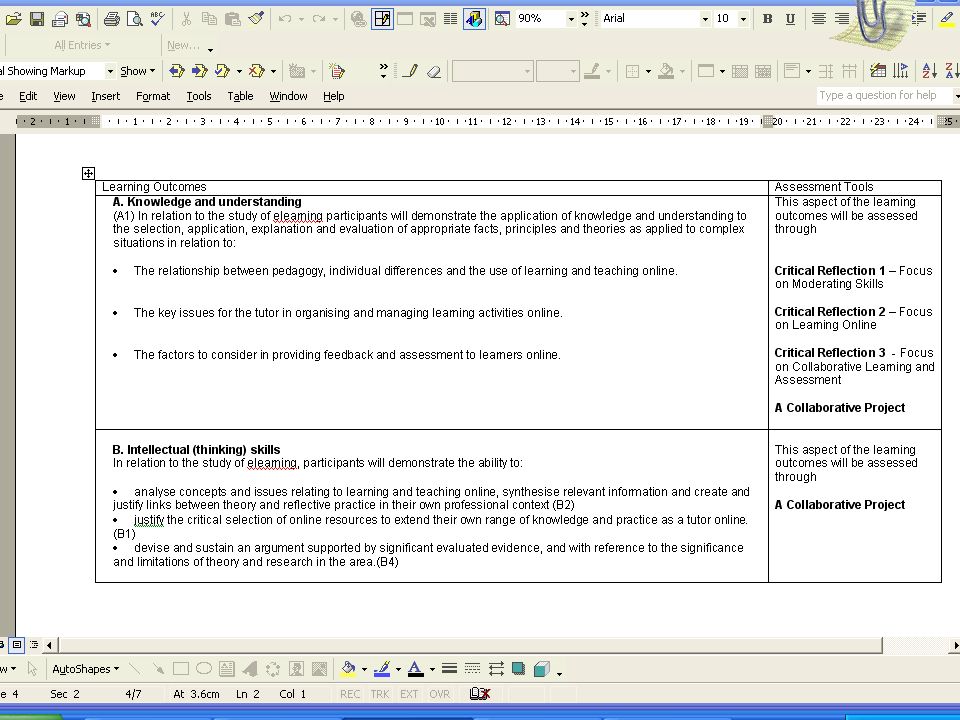This screenshot has width=960, height=720.
Task: Print the document using the printer icon
Action: 111,19
